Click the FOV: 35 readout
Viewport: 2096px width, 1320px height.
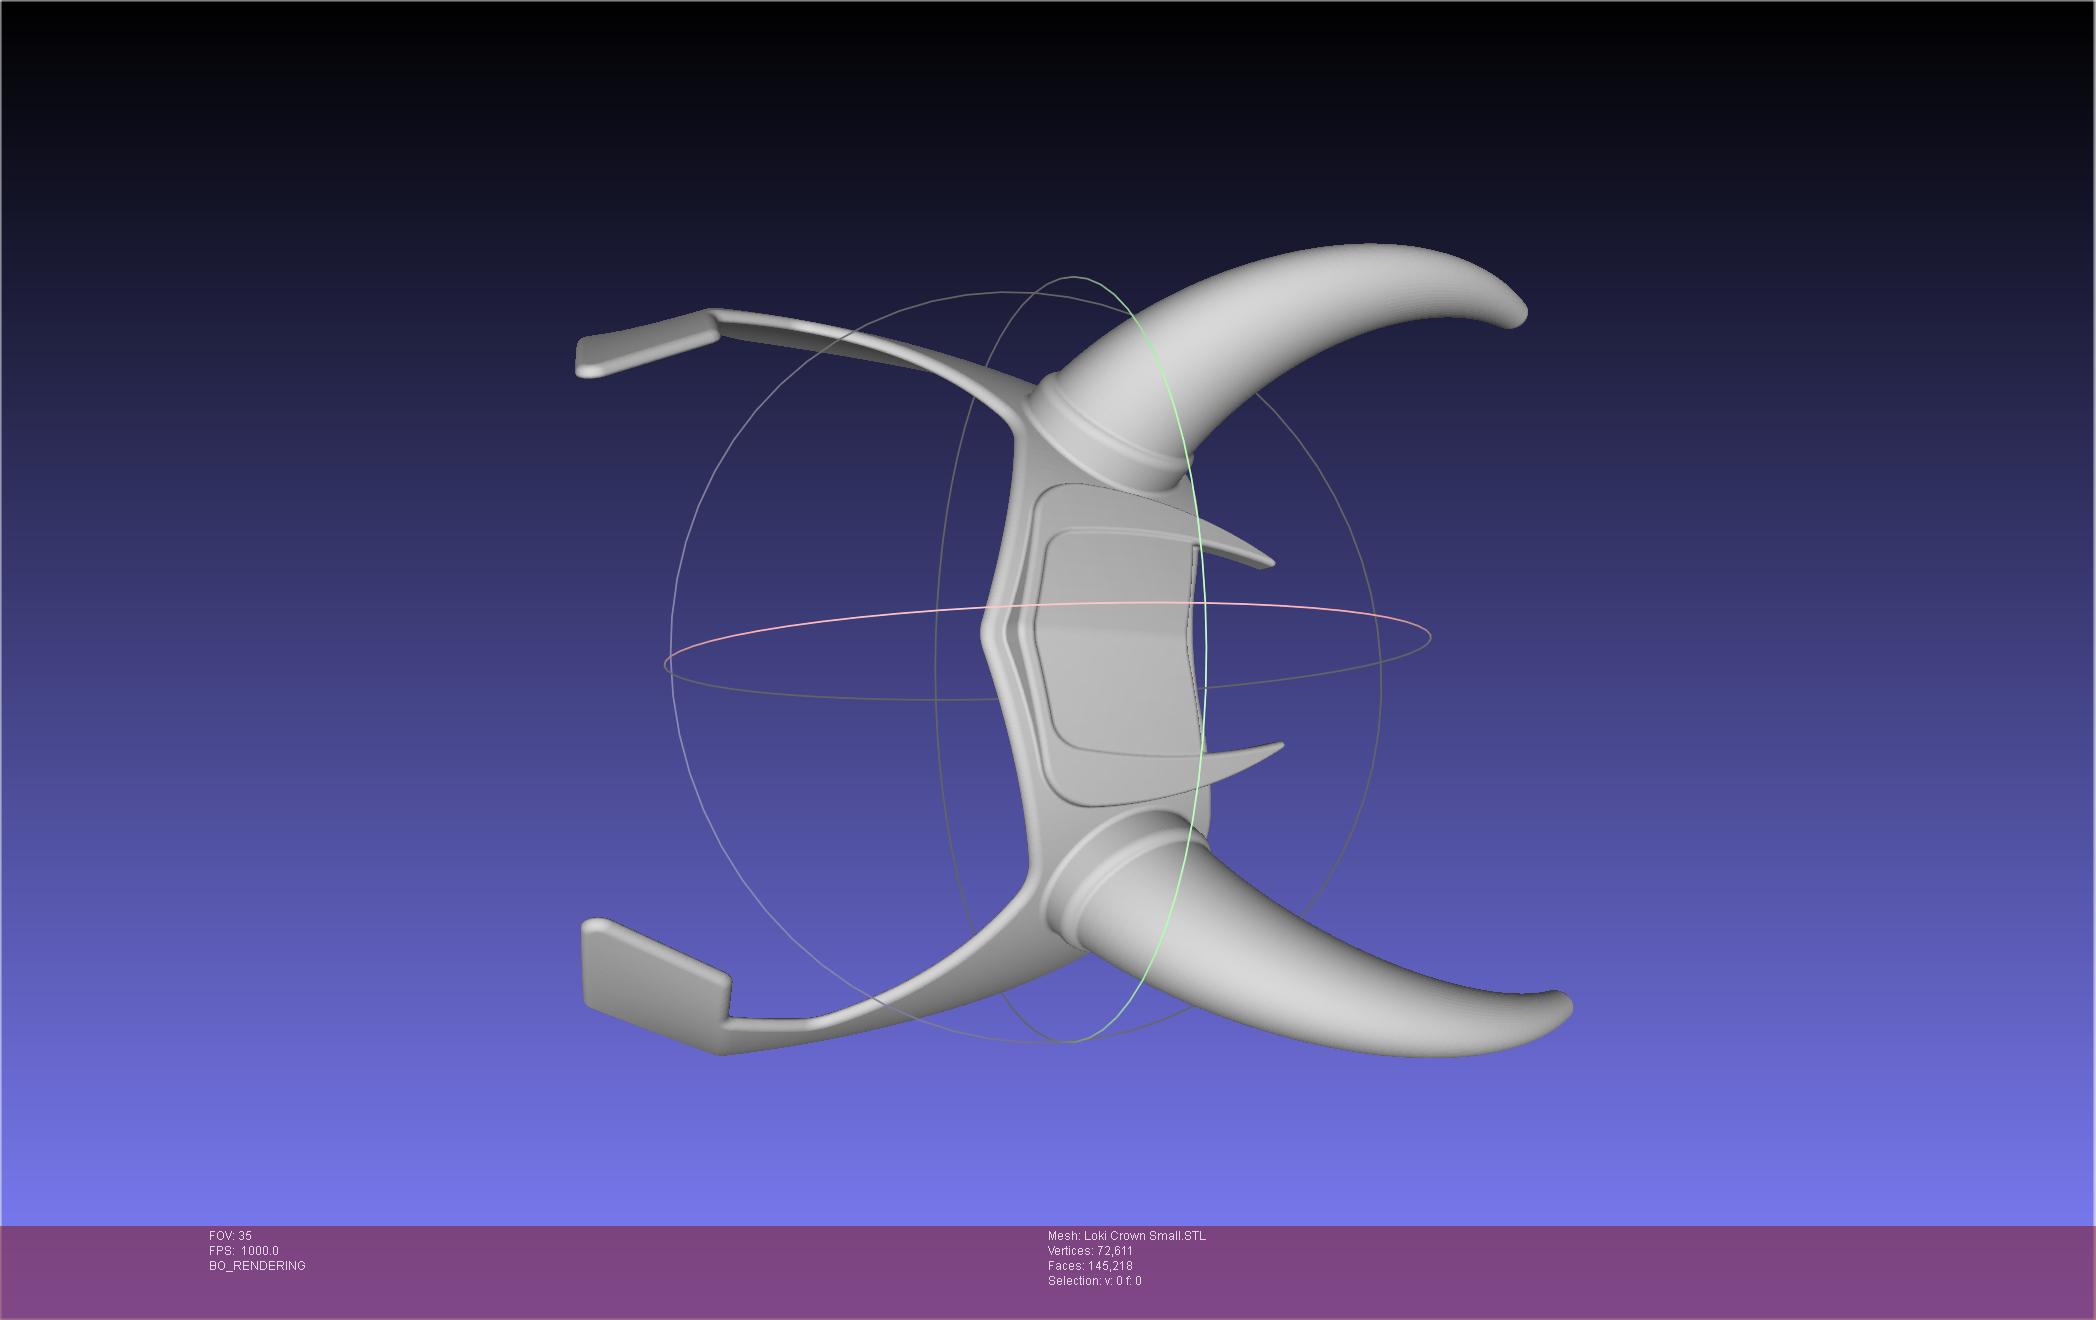(230, 1236)
